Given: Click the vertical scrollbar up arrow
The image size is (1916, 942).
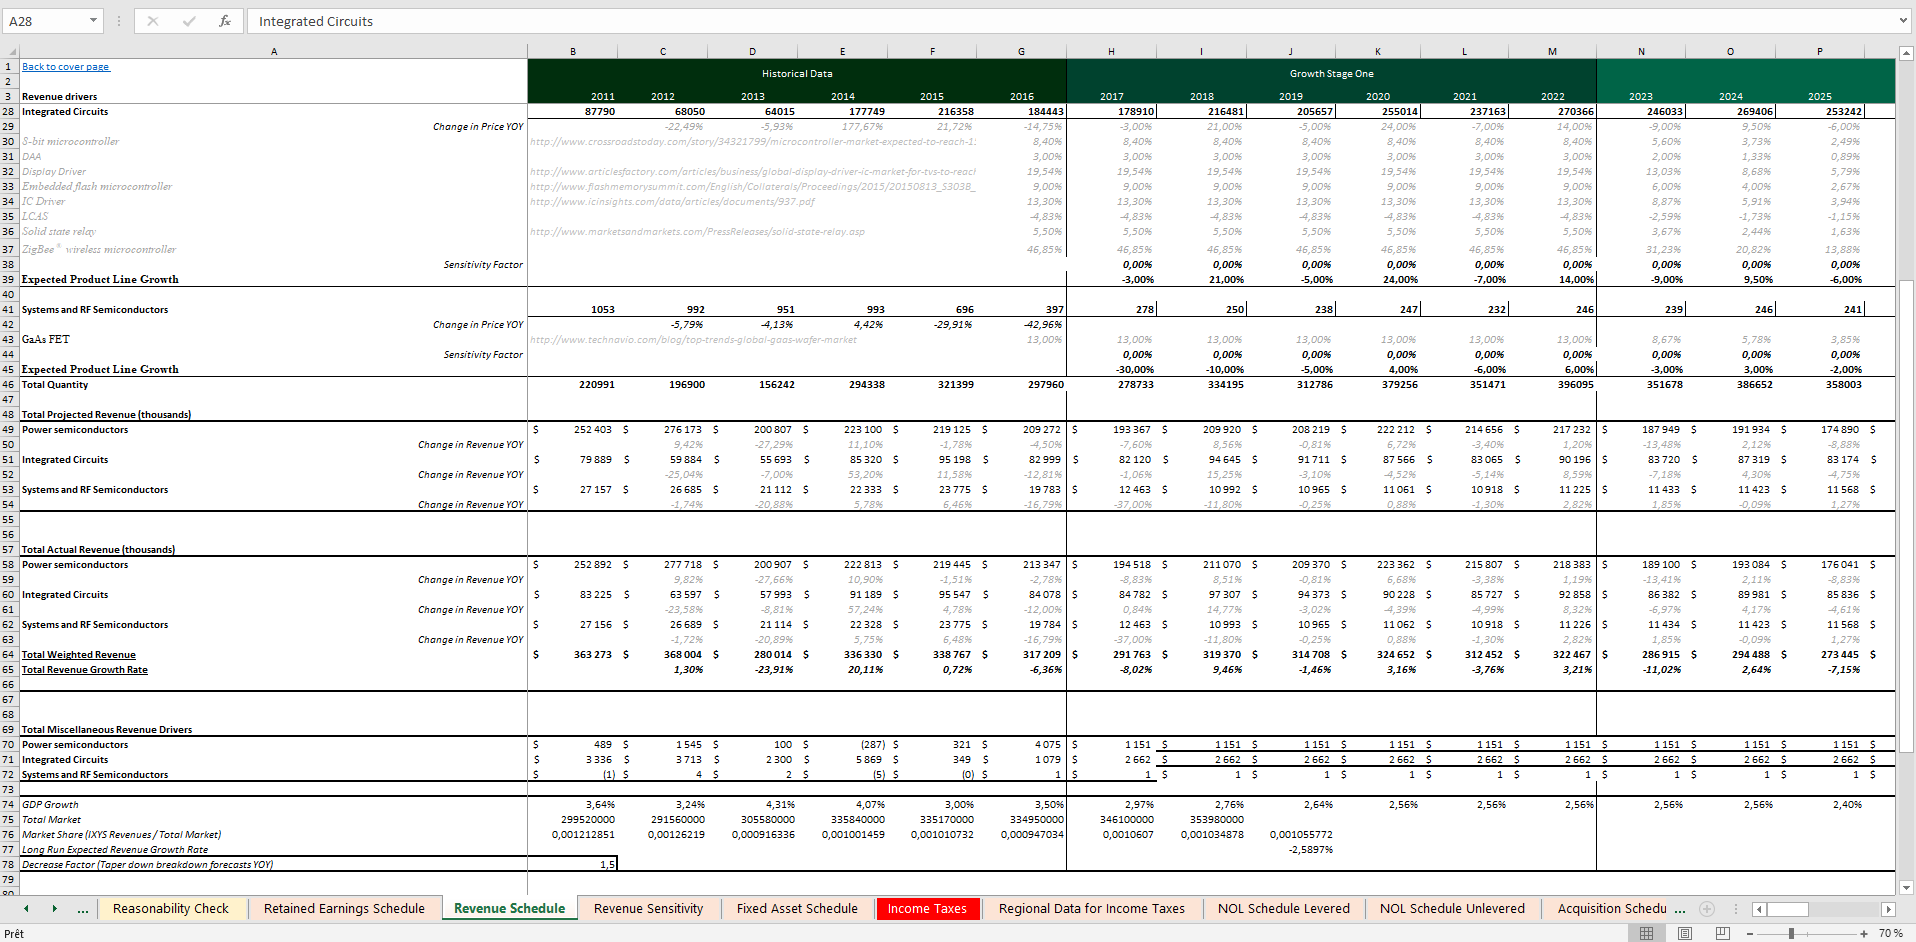Looking at the screenshot, I should click(x=1906, y=53).
